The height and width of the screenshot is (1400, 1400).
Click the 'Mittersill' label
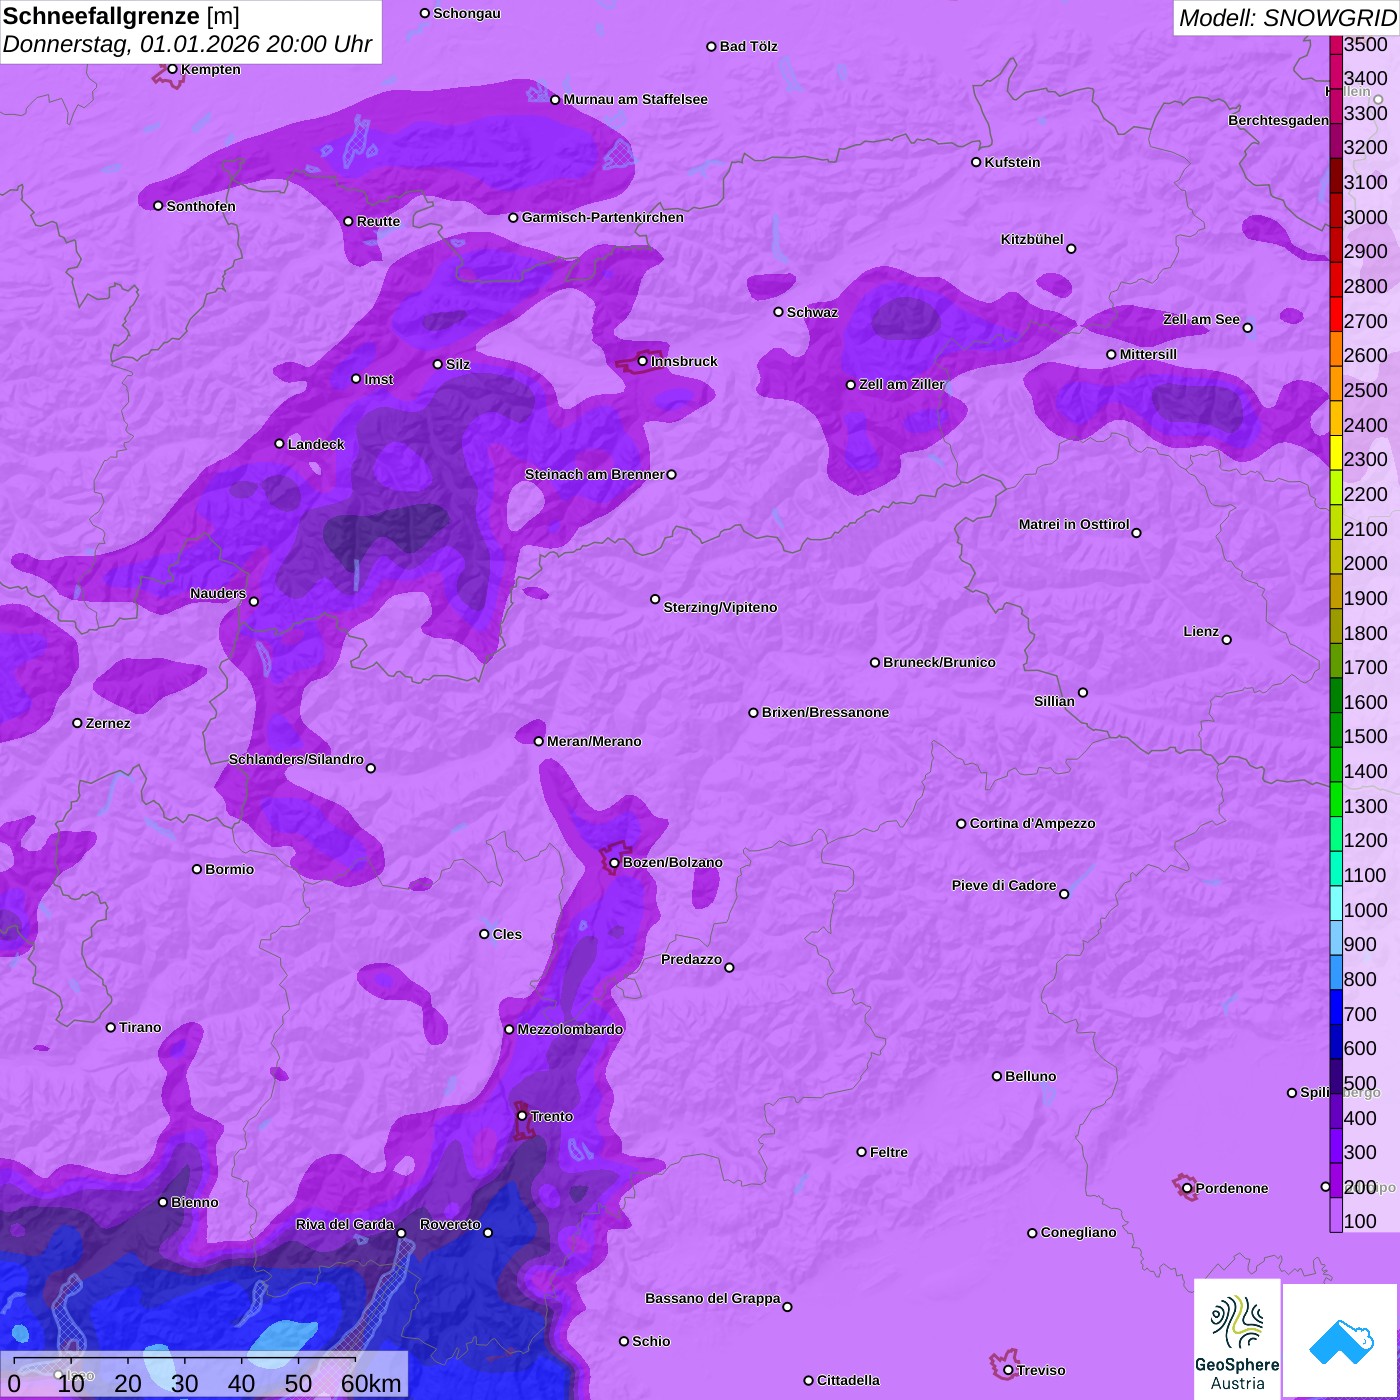[1148, 354]
